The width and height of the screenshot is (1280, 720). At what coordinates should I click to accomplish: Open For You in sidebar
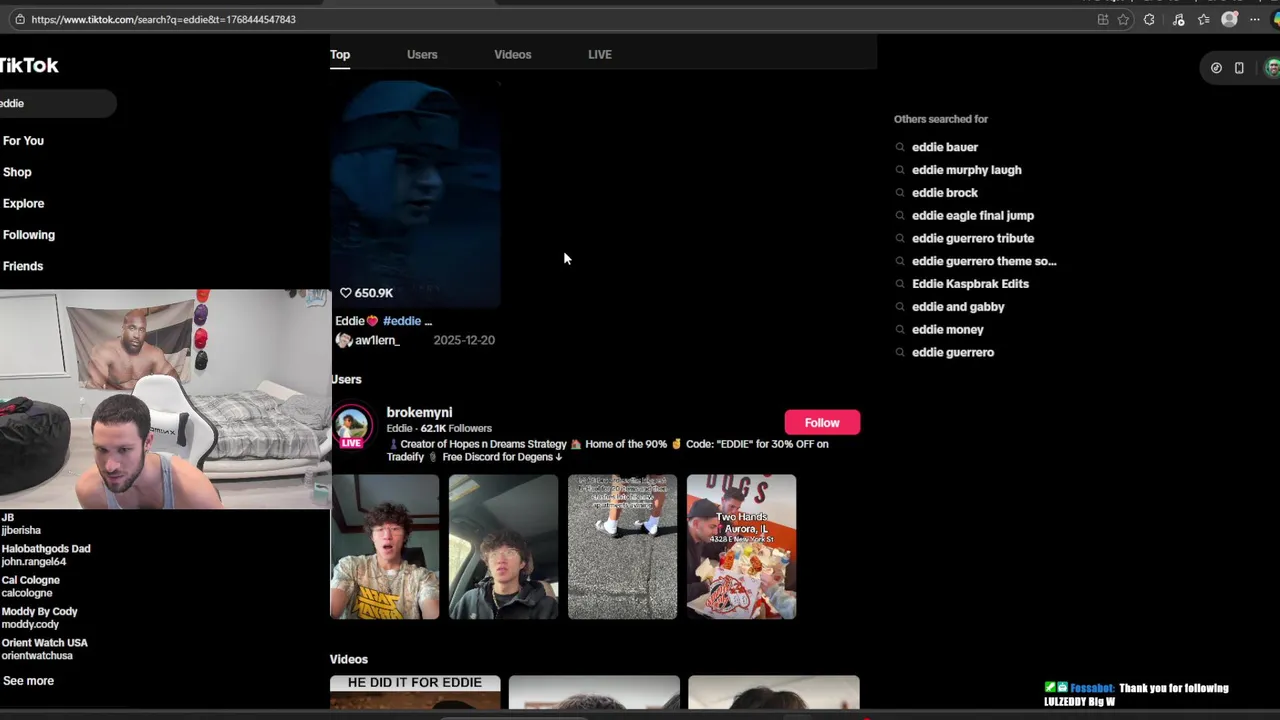tap(23, 141)
